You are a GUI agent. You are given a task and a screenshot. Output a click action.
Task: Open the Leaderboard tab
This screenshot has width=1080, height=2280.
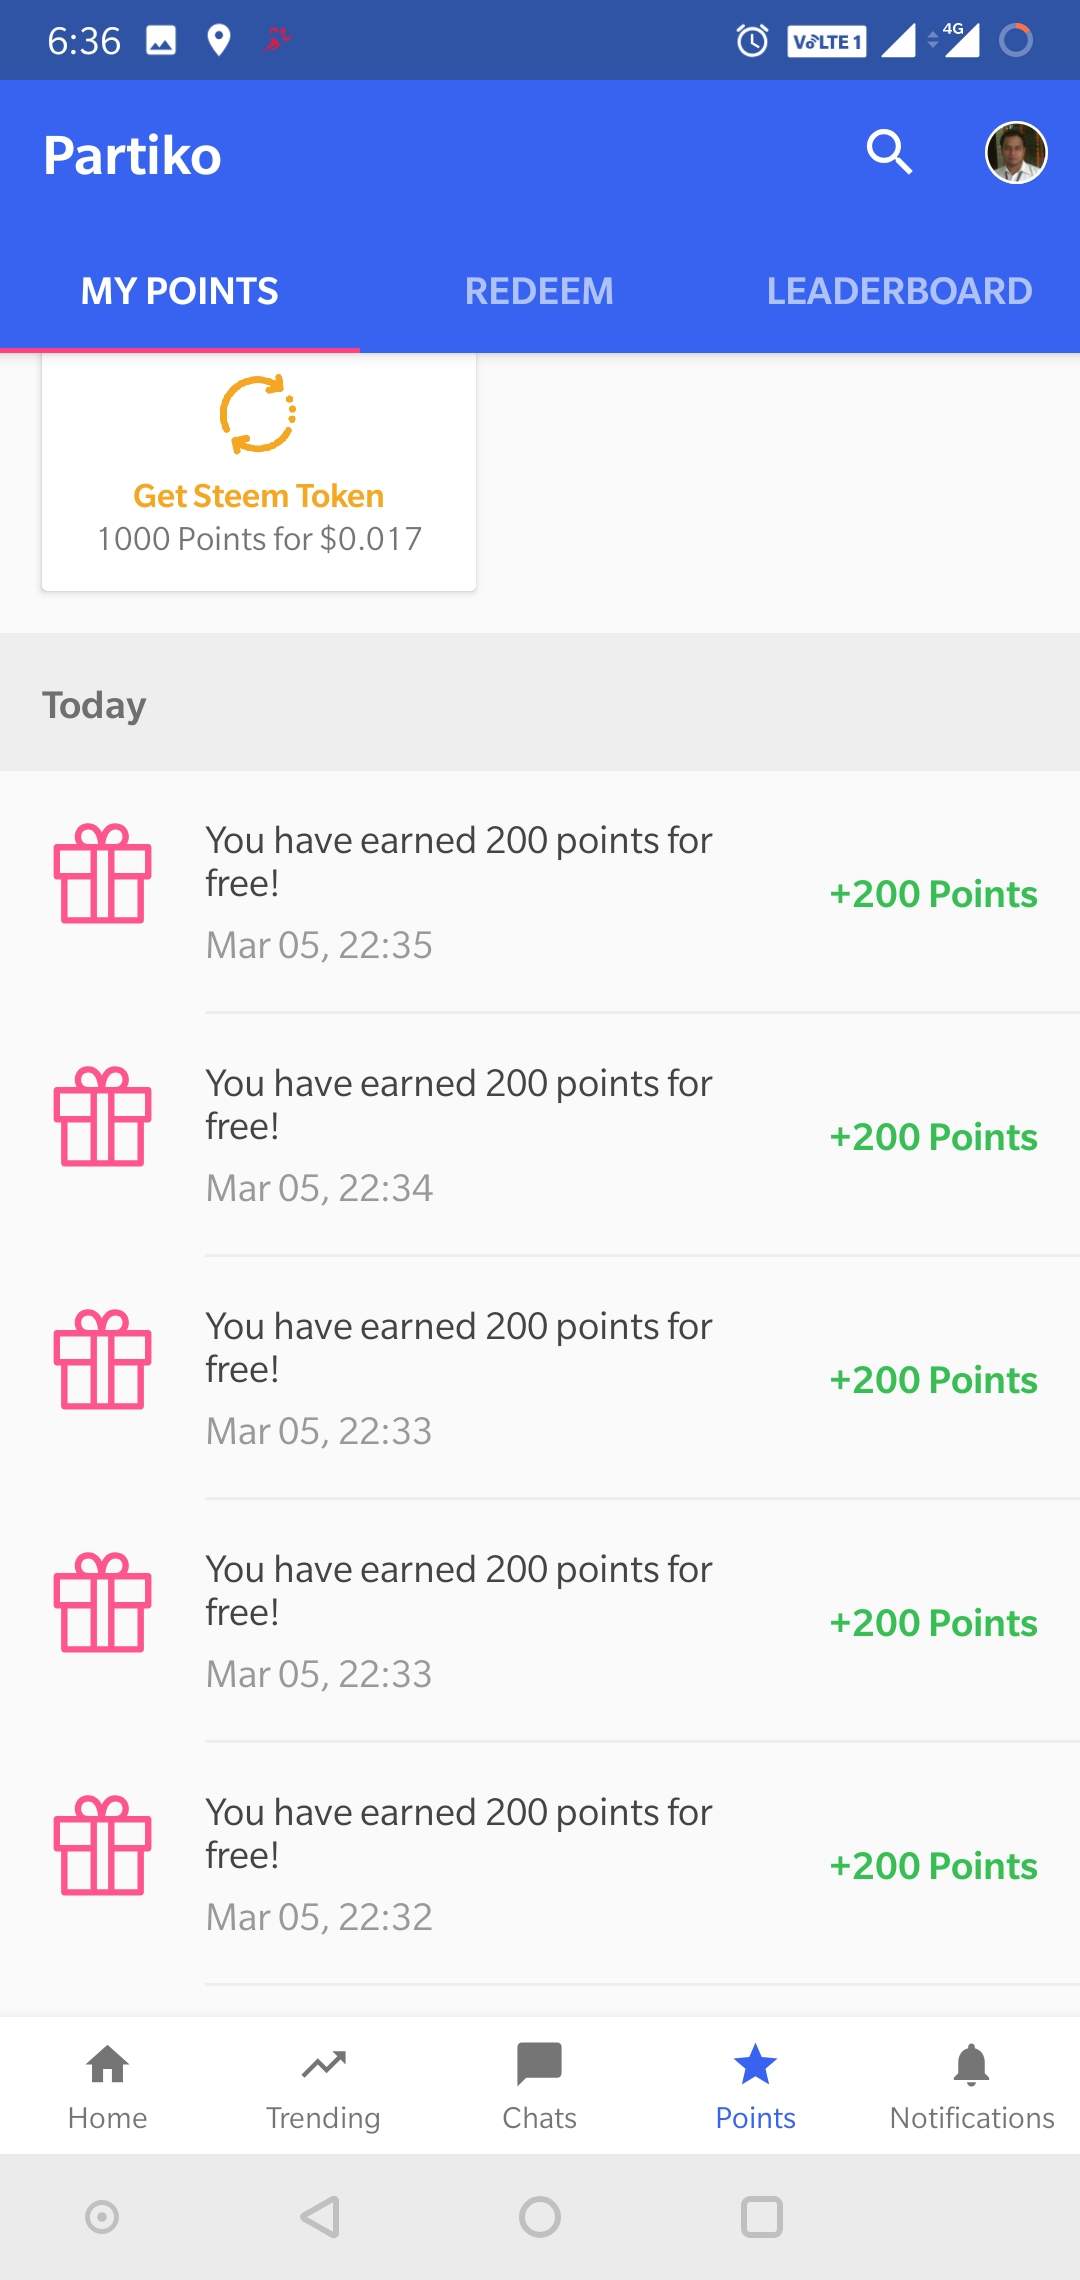tap(899, 291)
